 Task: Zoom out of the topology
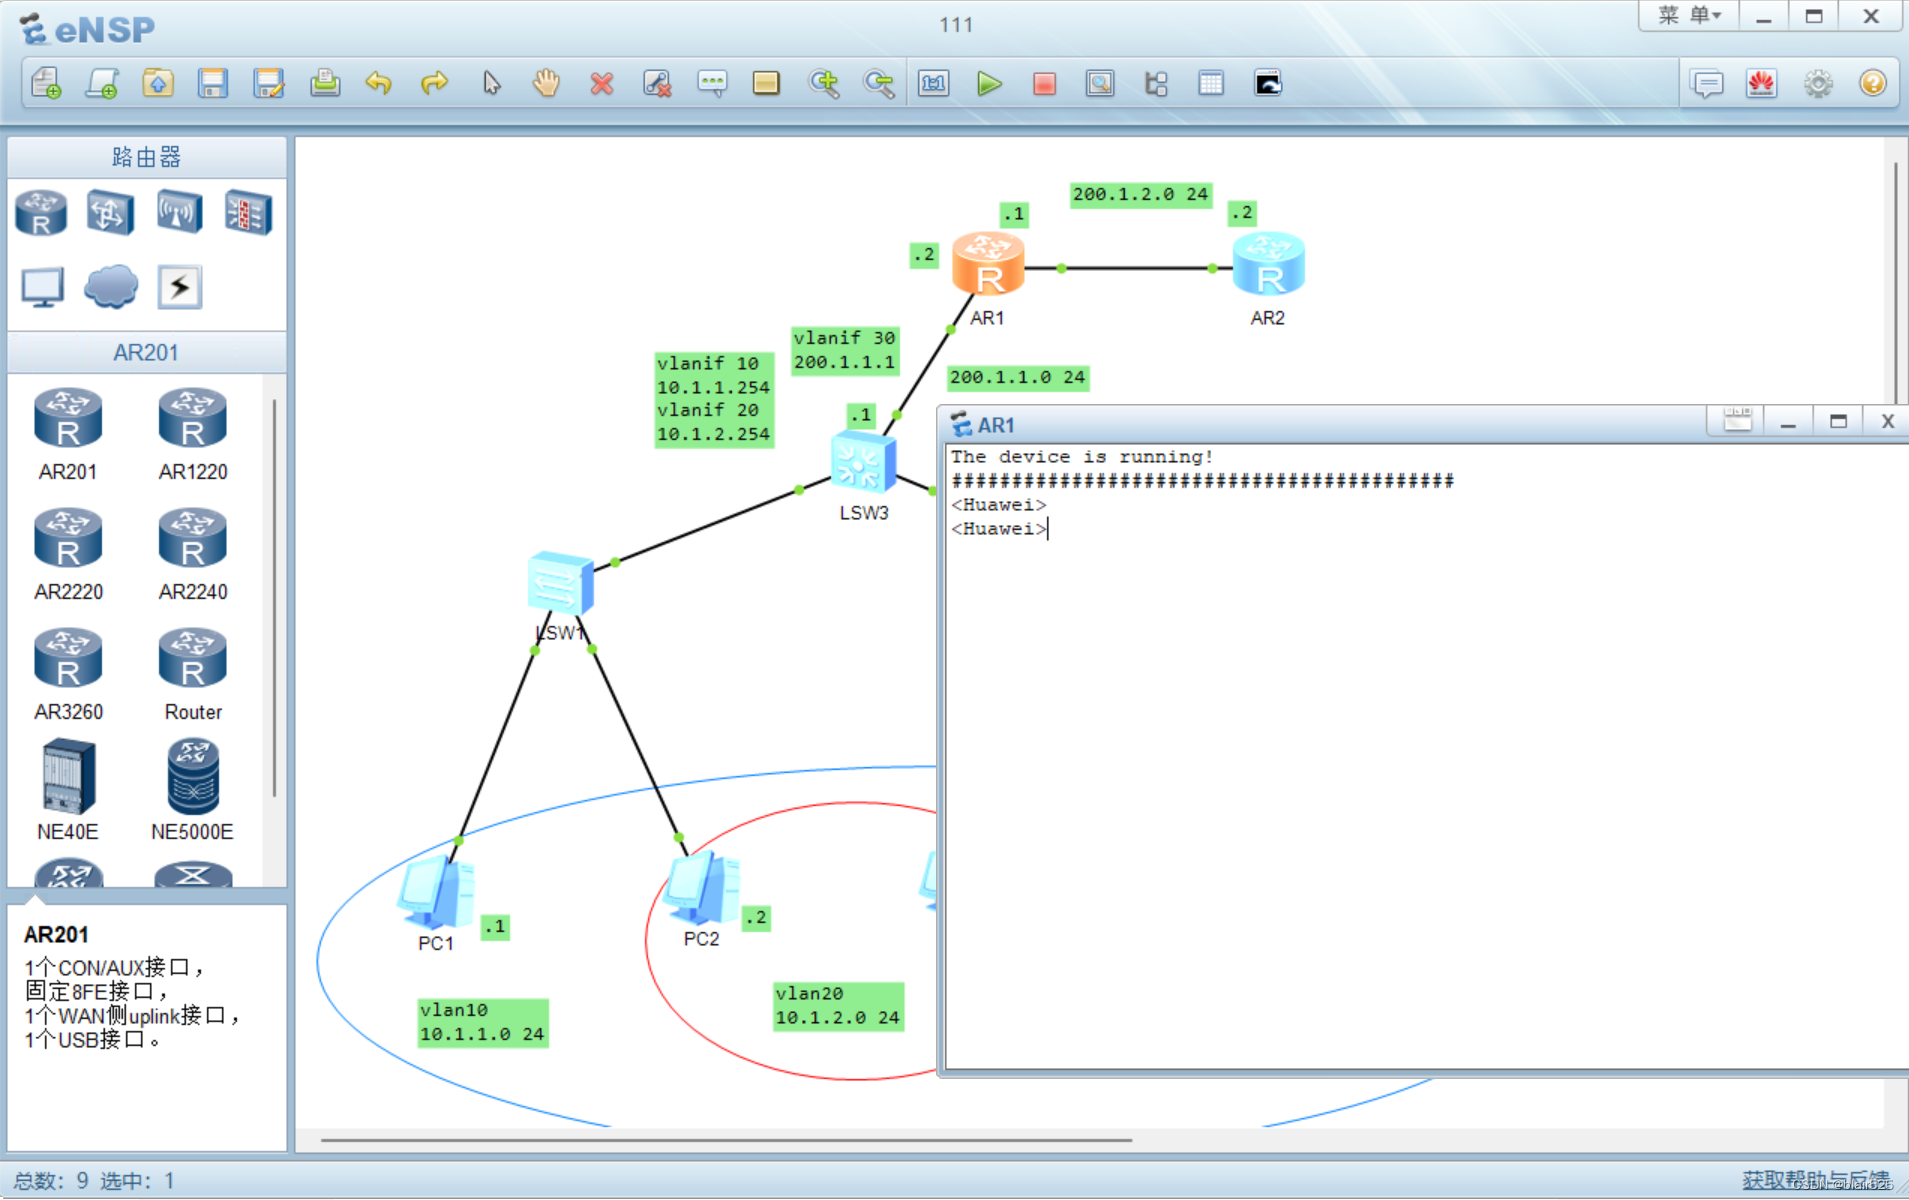point(879,84)
